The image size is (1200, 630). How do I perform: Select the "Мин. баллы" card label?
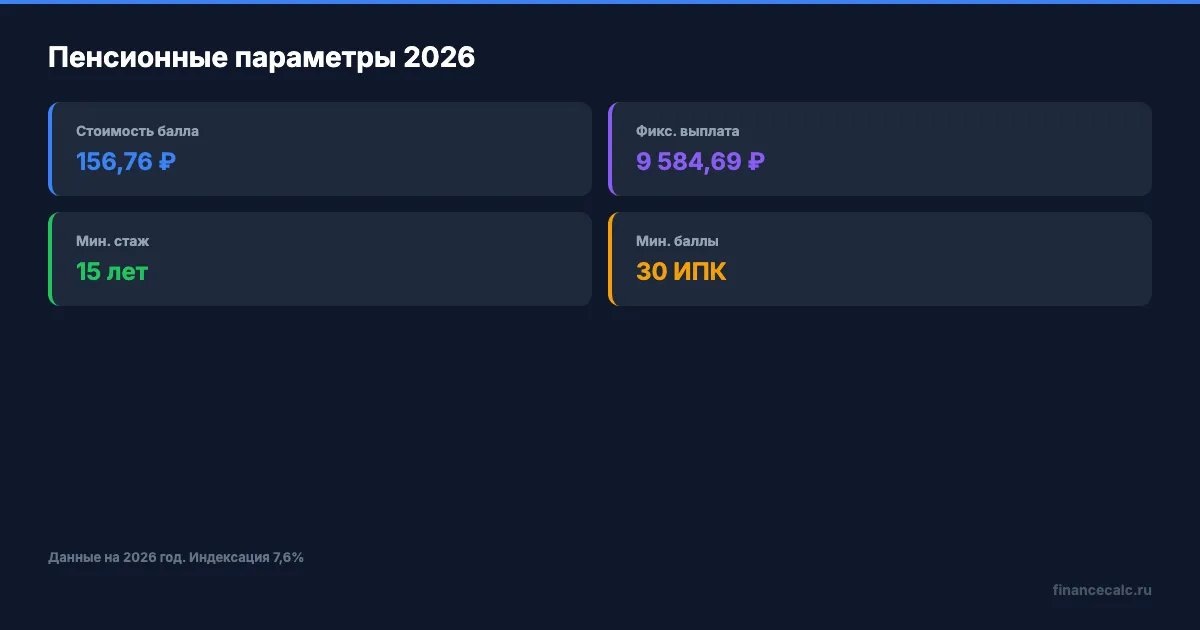[677, 241]
